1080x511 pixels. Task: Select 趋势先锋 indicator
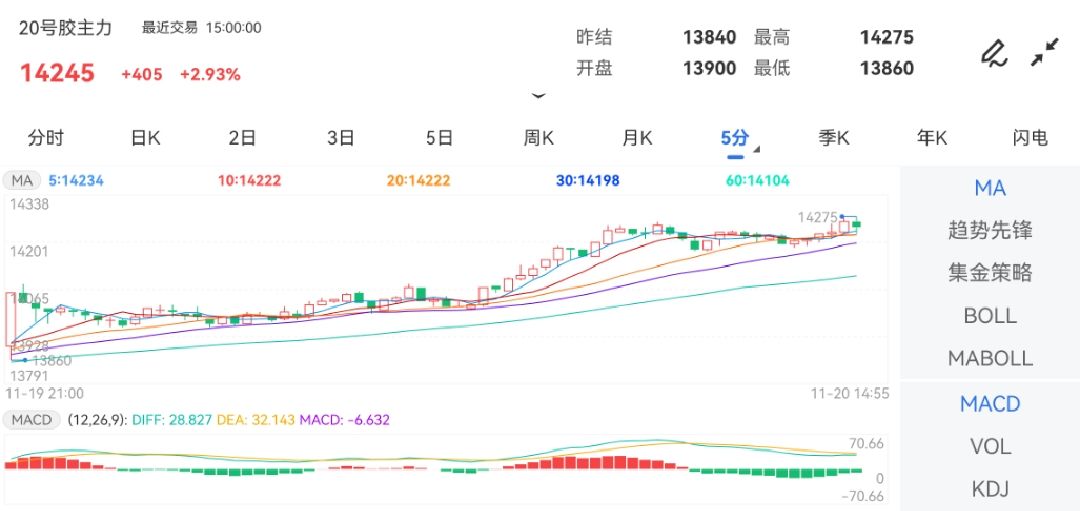click(x=990, y=230)
